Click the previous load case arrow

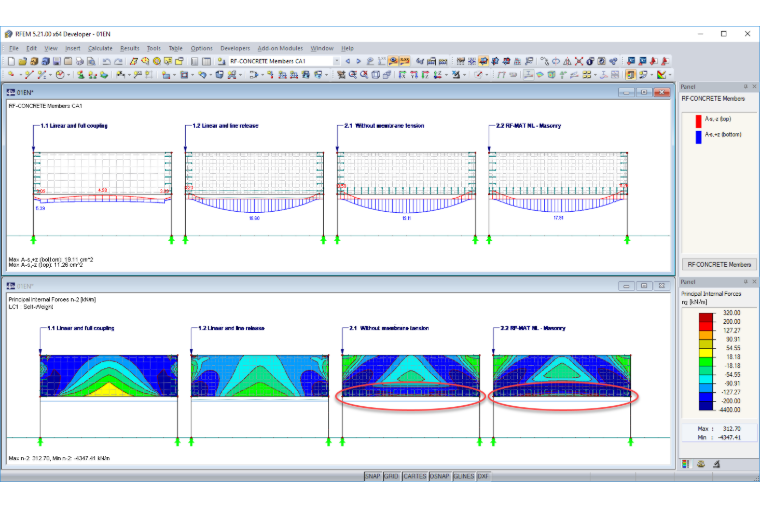(348, 61)
